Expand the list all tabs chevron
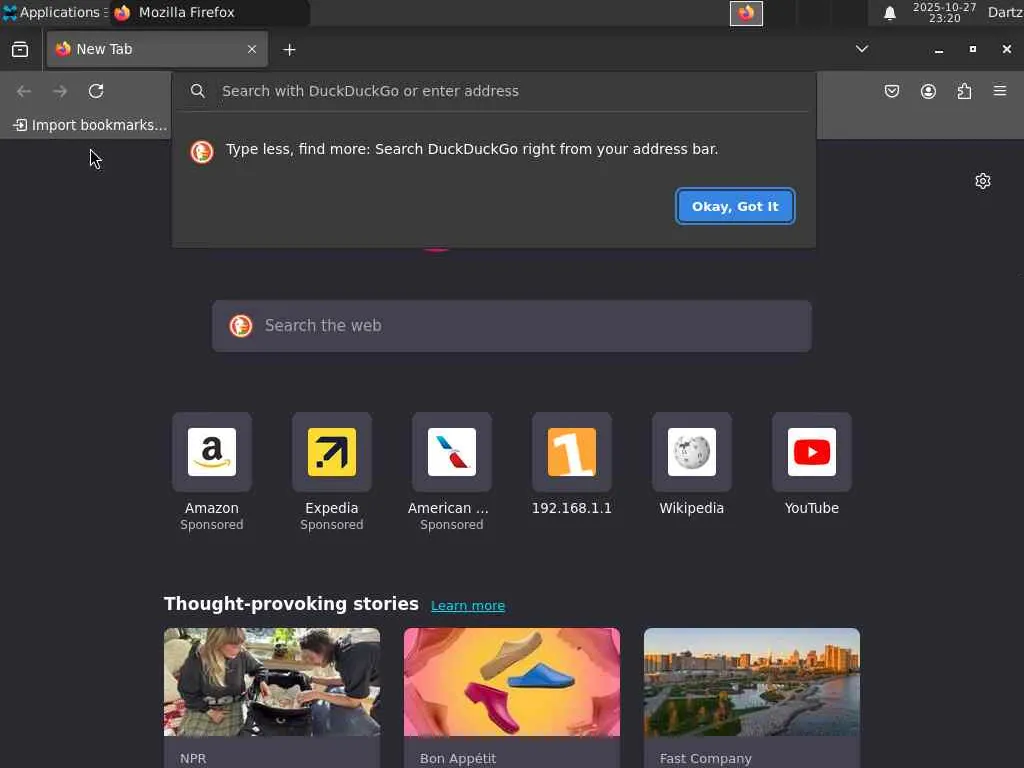The image size is (1024, 768). pyautogui.click(x=862, y=49)
